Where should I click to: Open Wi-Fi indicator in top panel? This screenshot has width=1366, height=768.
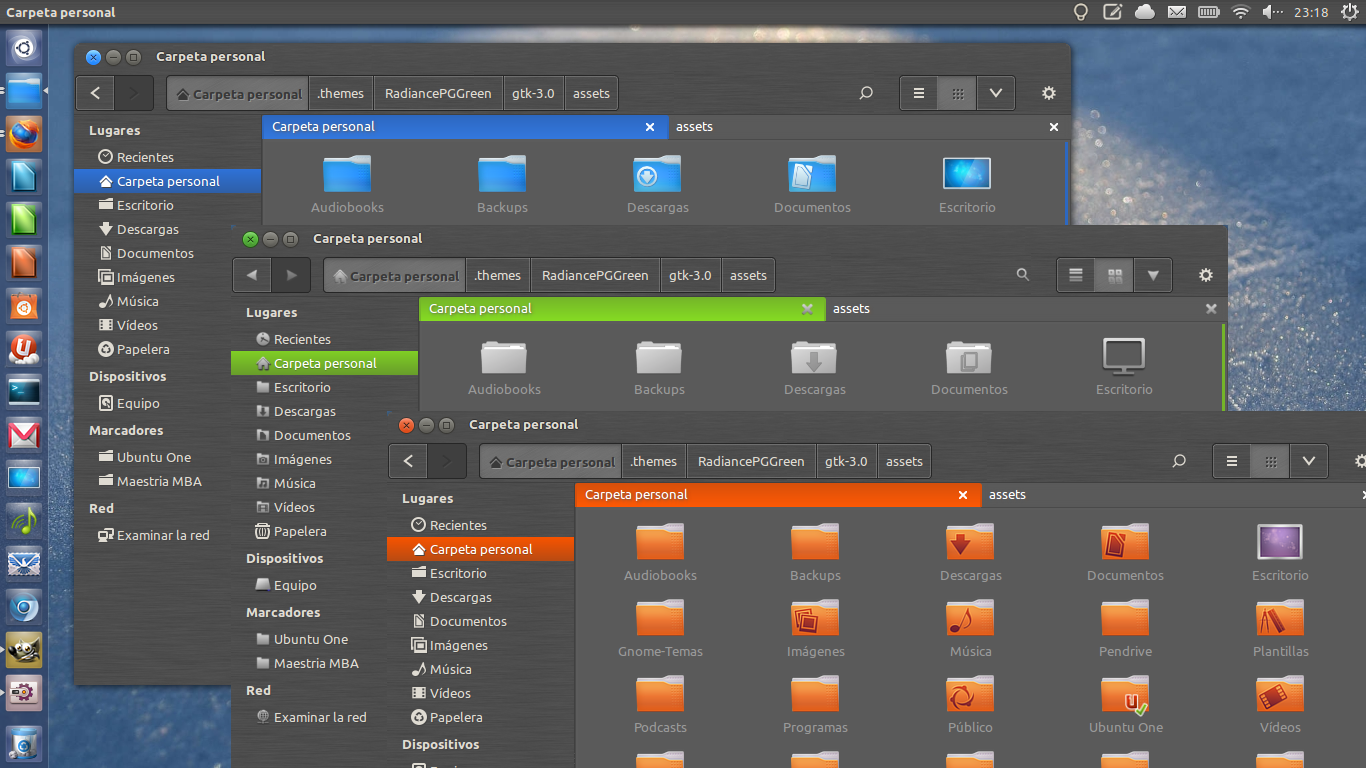pyautogui.click(x=1241, y=12)
